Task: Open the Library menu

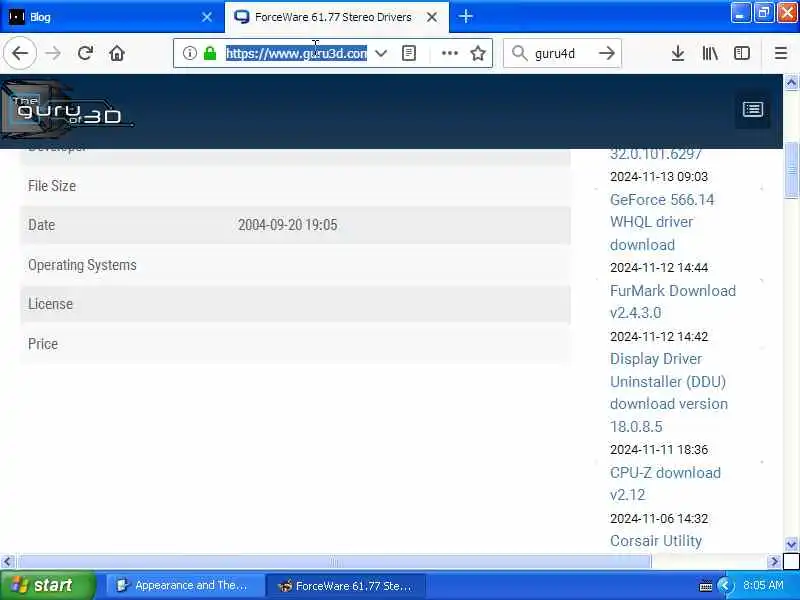Action: point(710,53)
